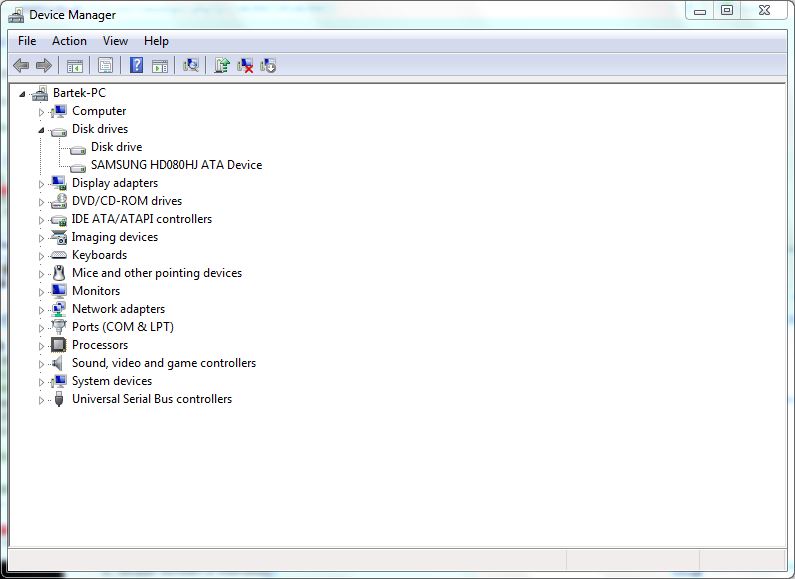
Task: Expand Sound, video and game controllers
Action: tap(42, 364)
